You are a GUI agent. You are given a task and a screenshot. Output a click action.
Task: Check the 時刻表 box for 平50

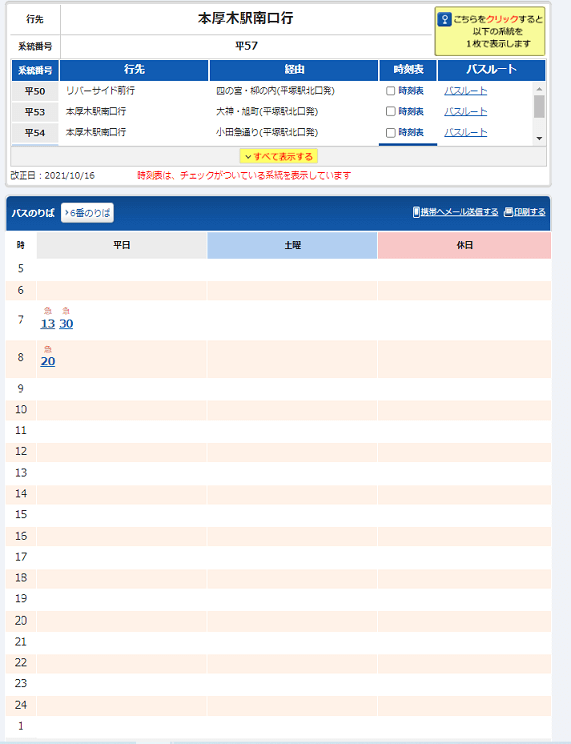391,91
